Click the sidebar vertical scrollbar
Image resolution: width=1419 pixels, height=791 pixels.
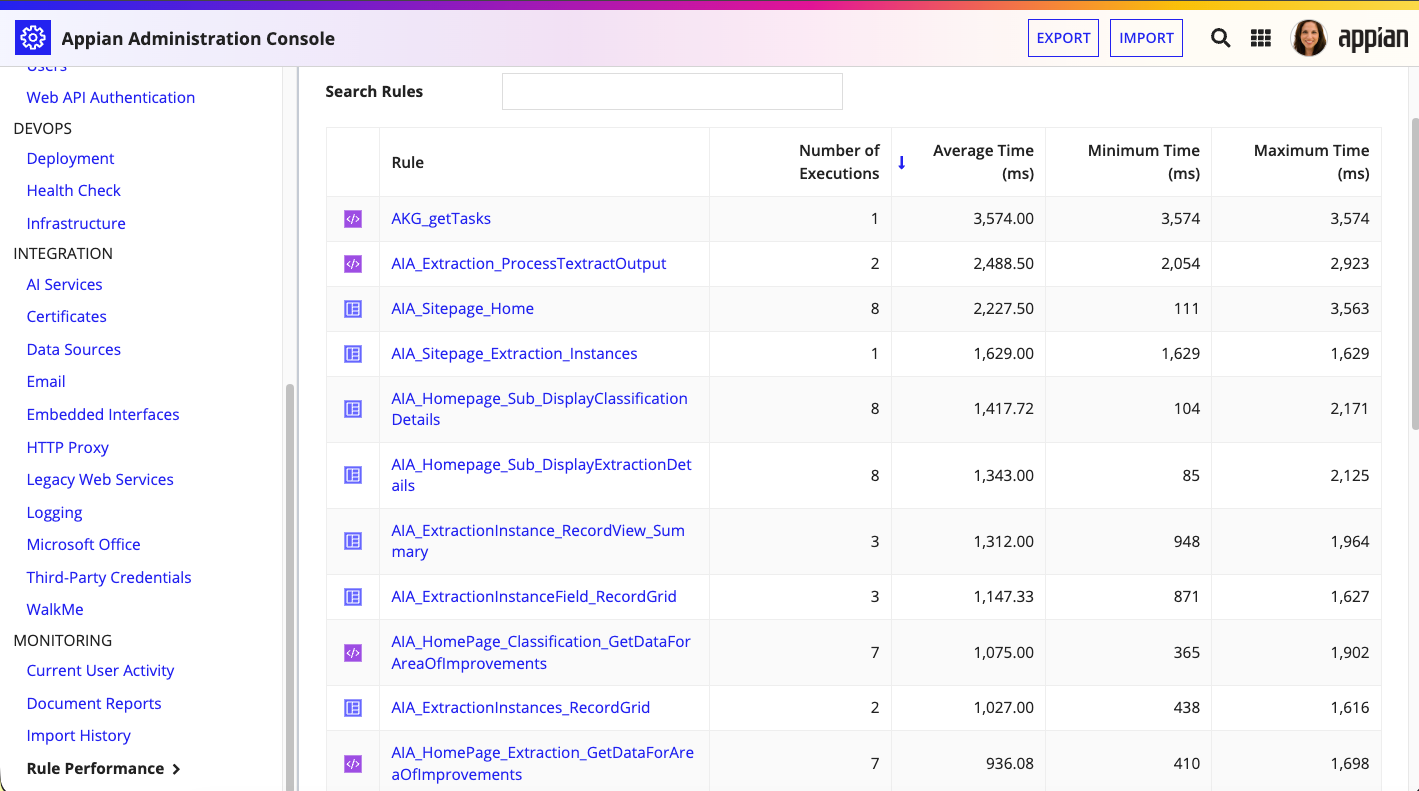[290, 585]
